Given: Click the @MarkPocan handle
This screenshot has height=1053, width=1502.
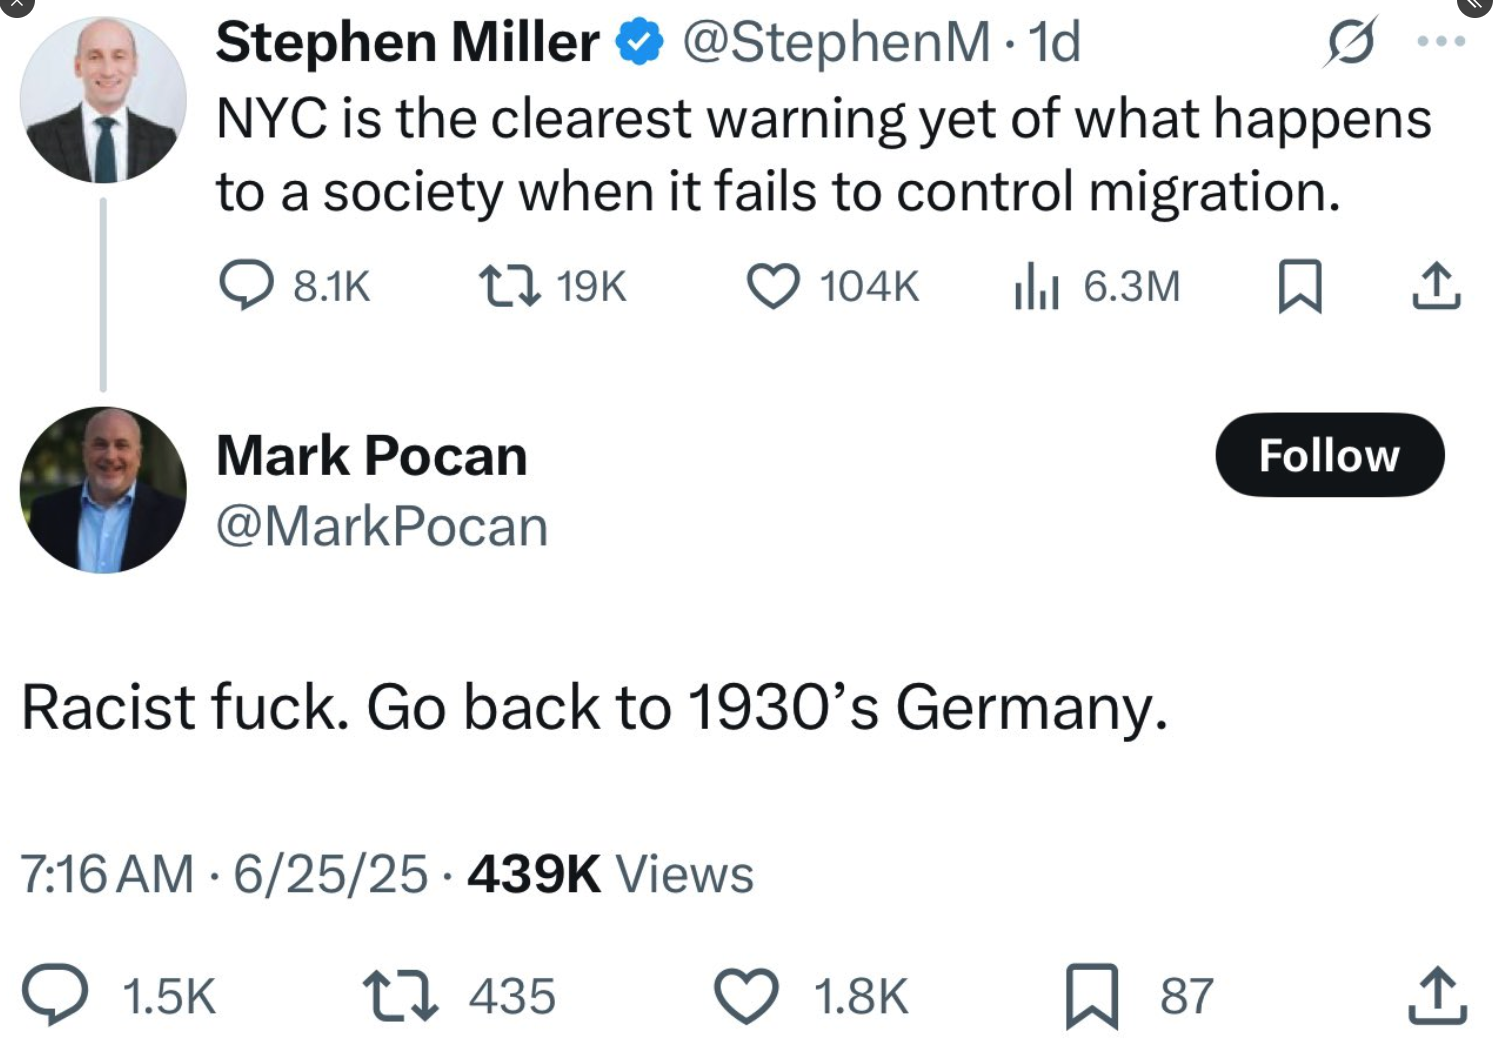Looking at the screenshot, I should pyautogui.click(x=380, y=525).
